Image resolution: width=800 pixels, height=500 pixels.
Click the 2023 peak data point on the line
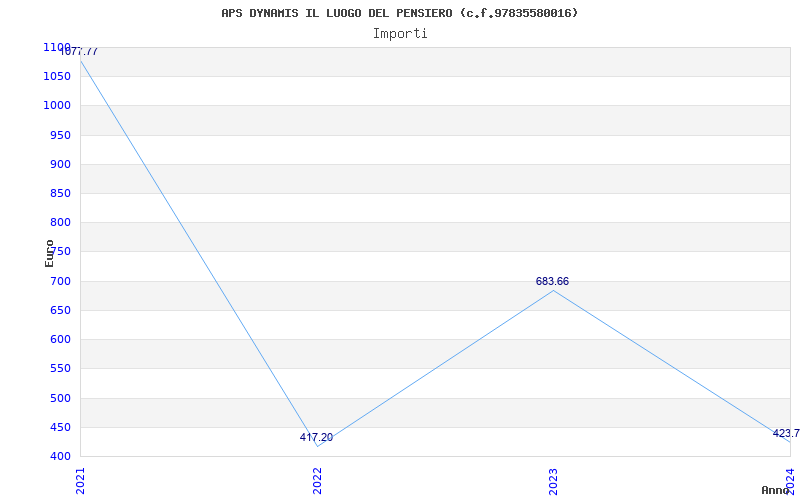(x=554, y=291)
